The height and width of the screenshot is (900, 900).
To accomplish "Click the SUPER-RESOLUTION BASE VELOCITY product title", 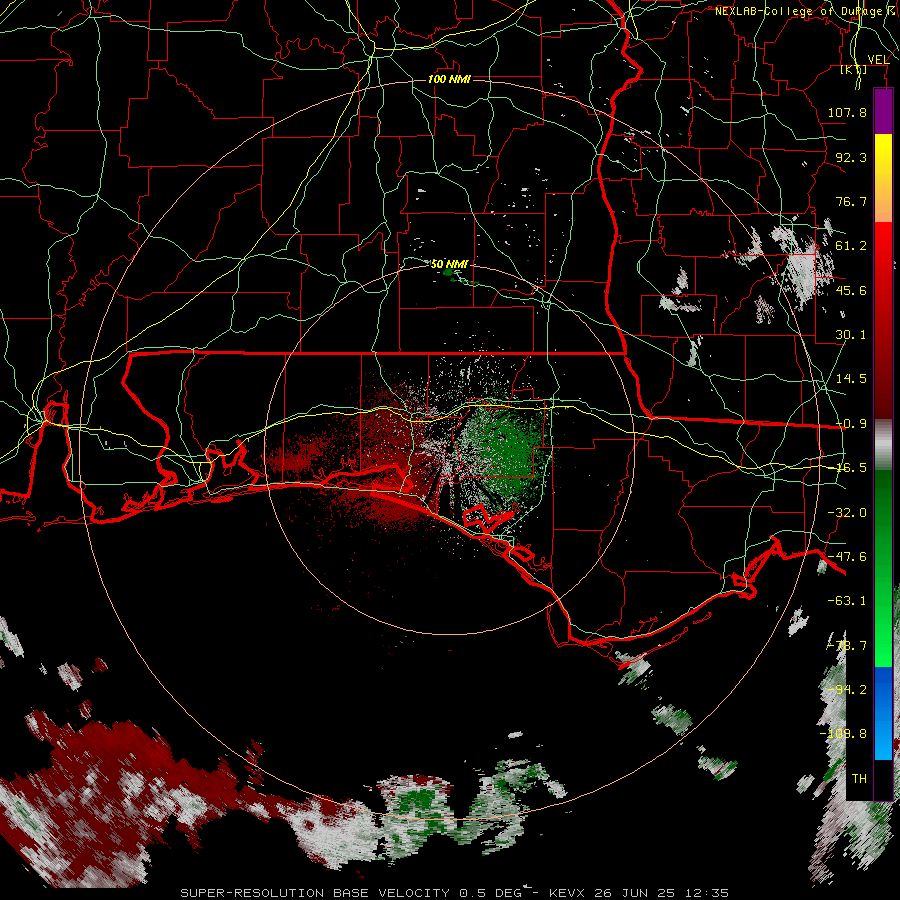I will [316, 893].
